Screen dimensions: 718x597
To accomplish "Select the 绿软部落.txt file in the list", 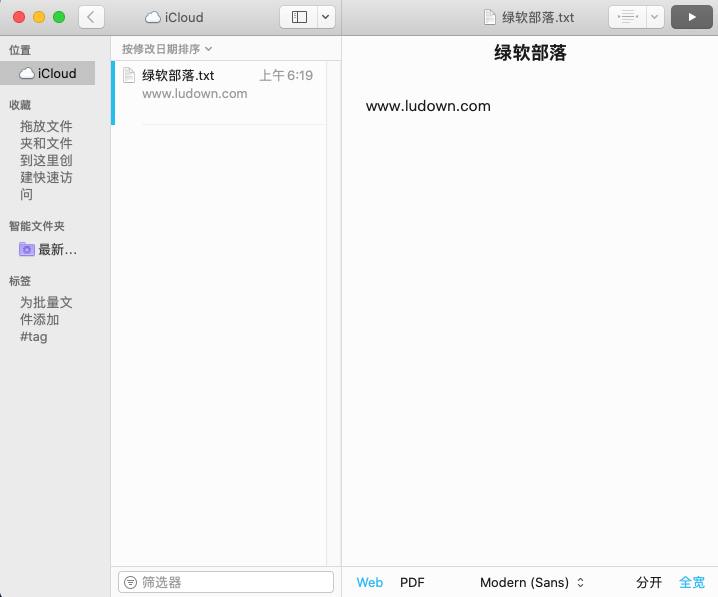I will [x=220, y=93].
